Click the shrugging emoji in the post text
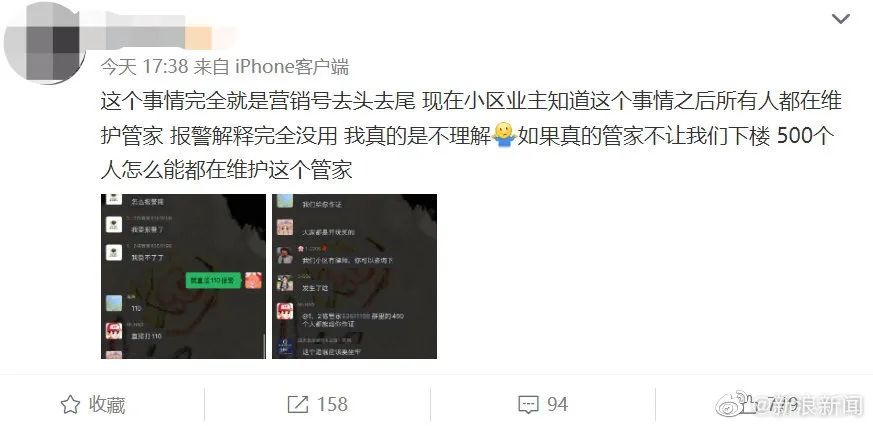 tap(504, 135)
